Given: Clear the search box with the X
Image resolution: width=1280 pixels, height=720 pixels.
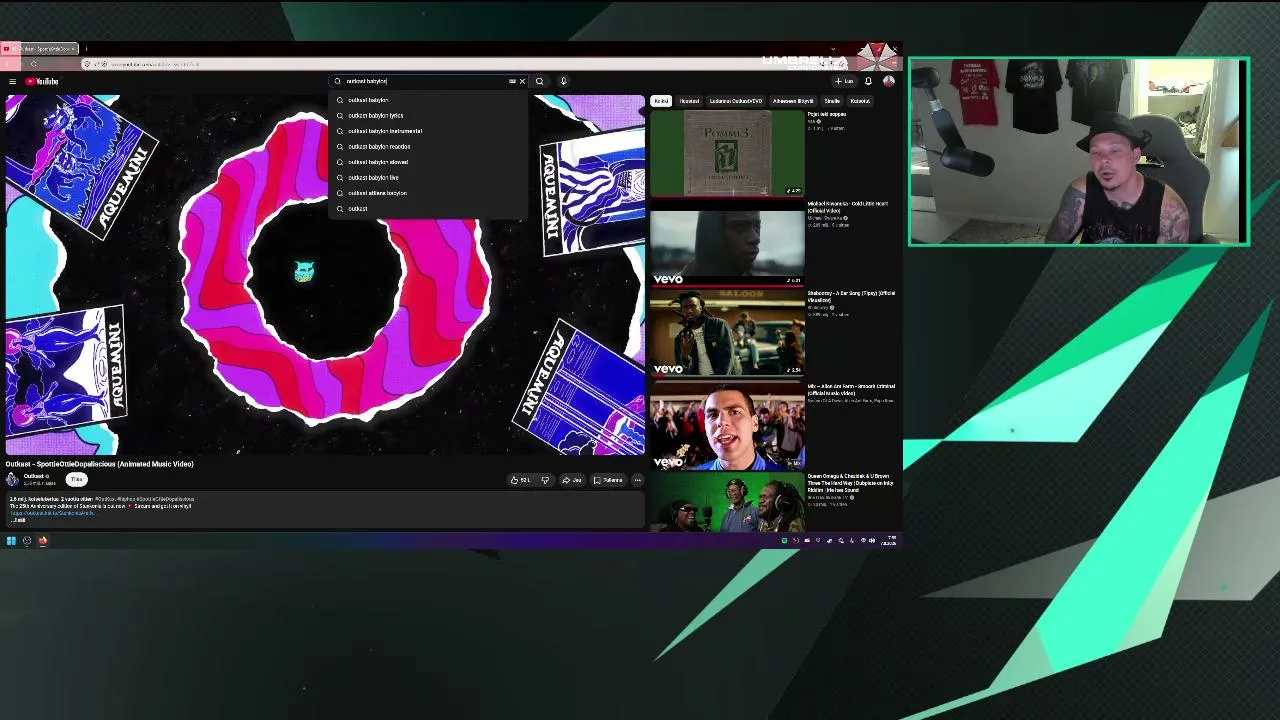Looking at the screenshot, I should (x=522, y=81).
